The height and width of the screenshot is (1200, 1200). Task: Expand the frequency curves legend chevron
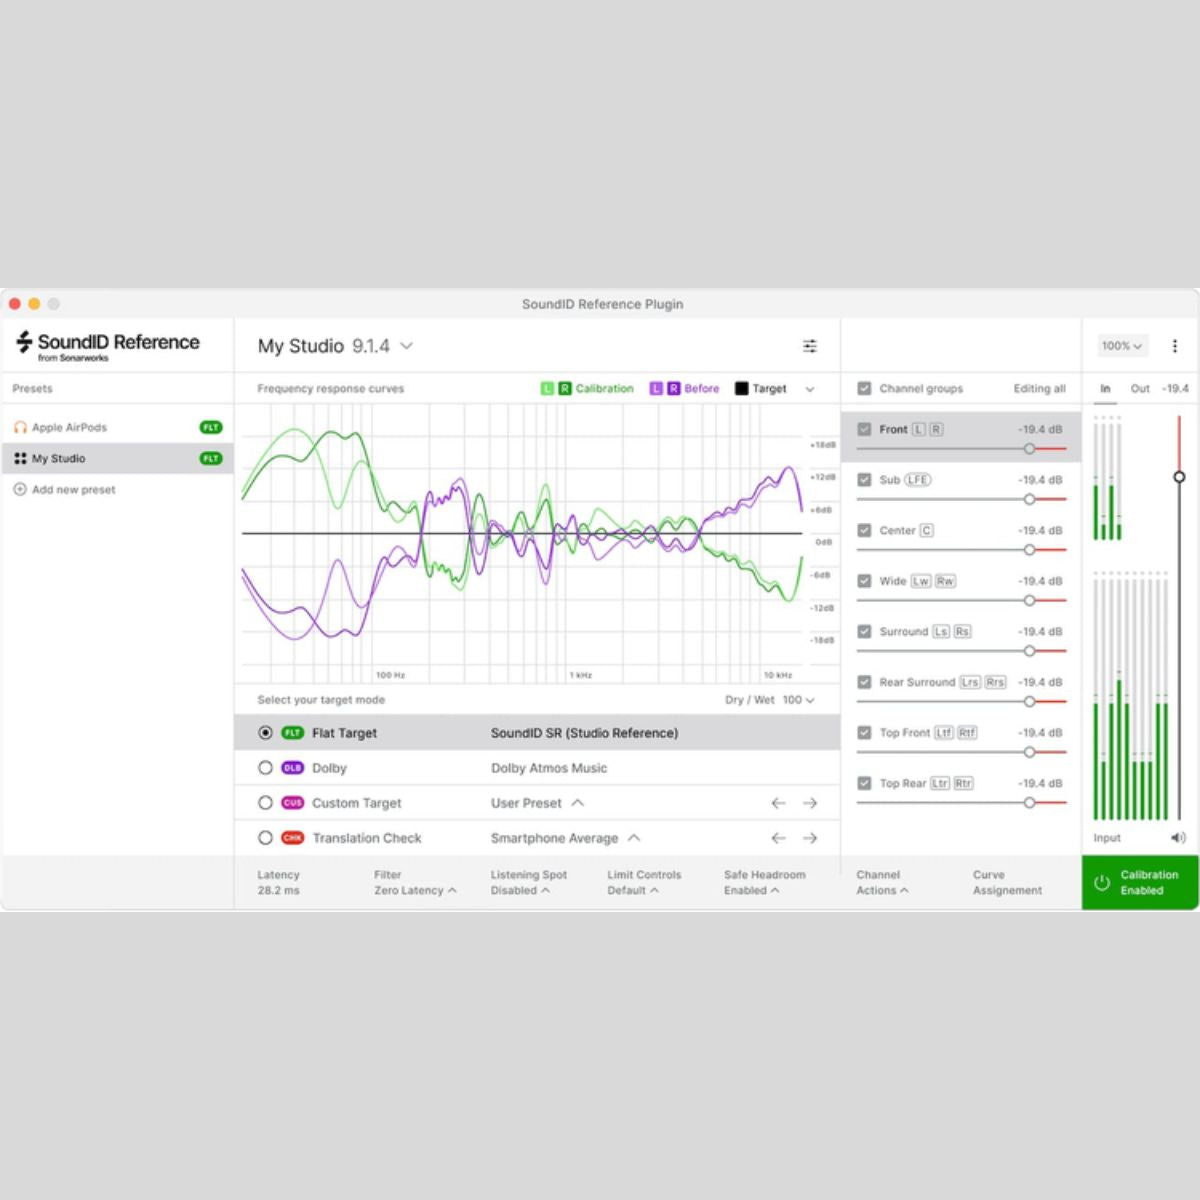pyautogui.click(x=810, y=389)
